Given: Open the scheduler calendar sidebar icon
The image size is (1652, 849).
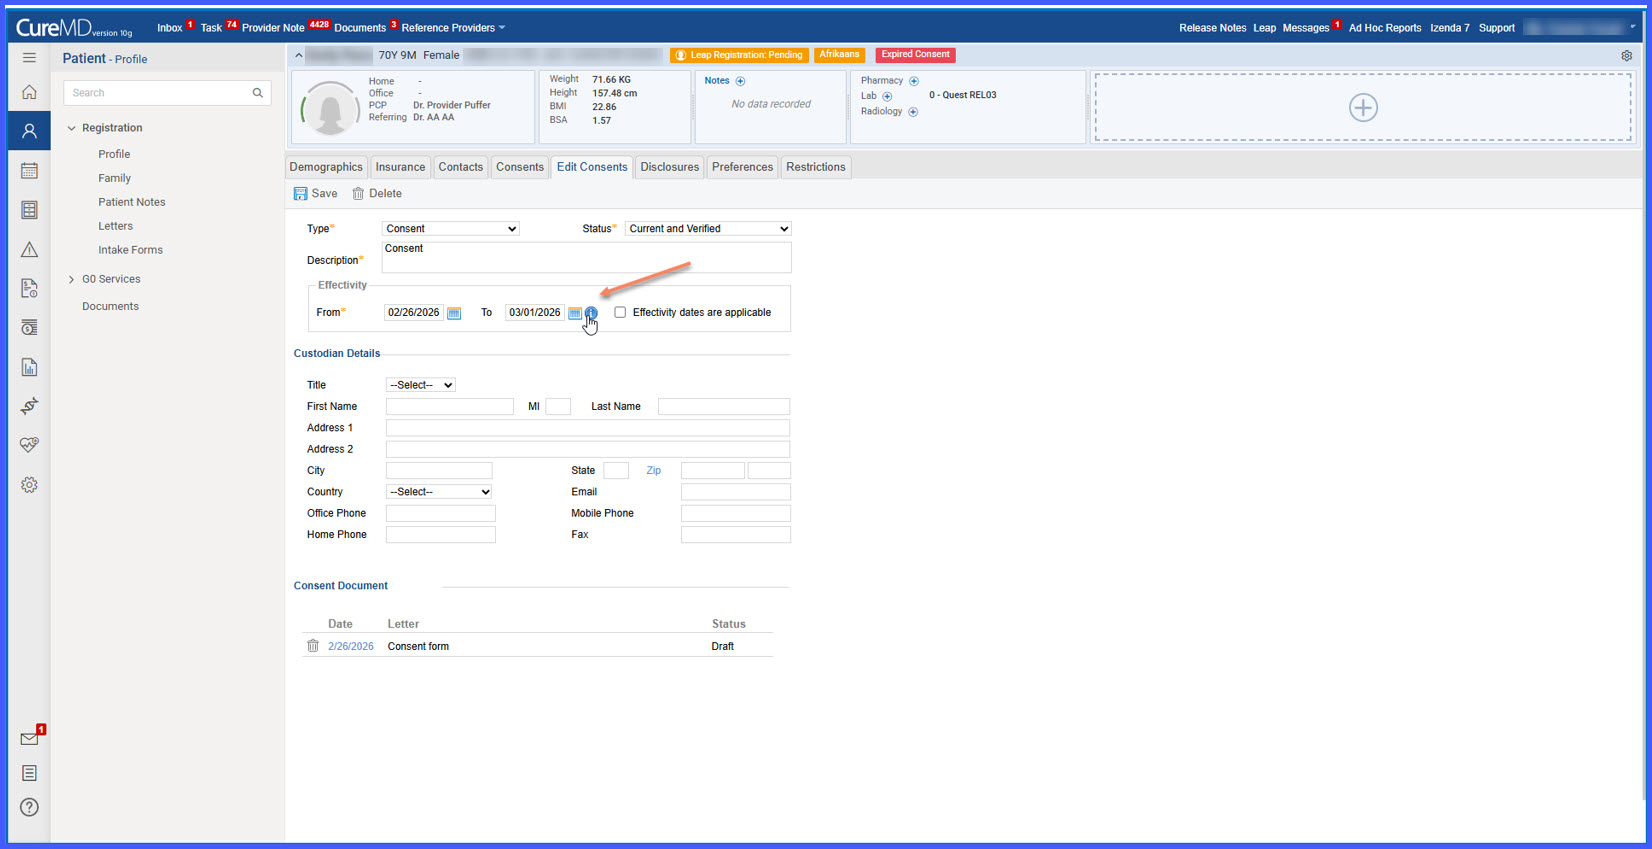Looking at the screenshot, I should point(29,171).
